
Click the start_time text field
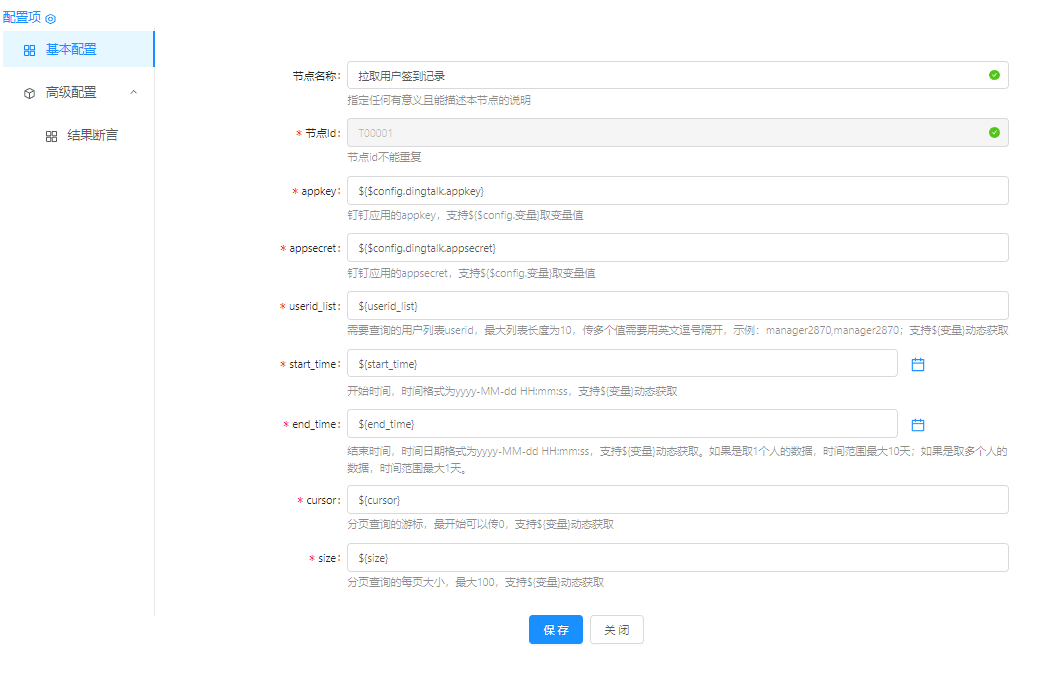coord(621,364)
